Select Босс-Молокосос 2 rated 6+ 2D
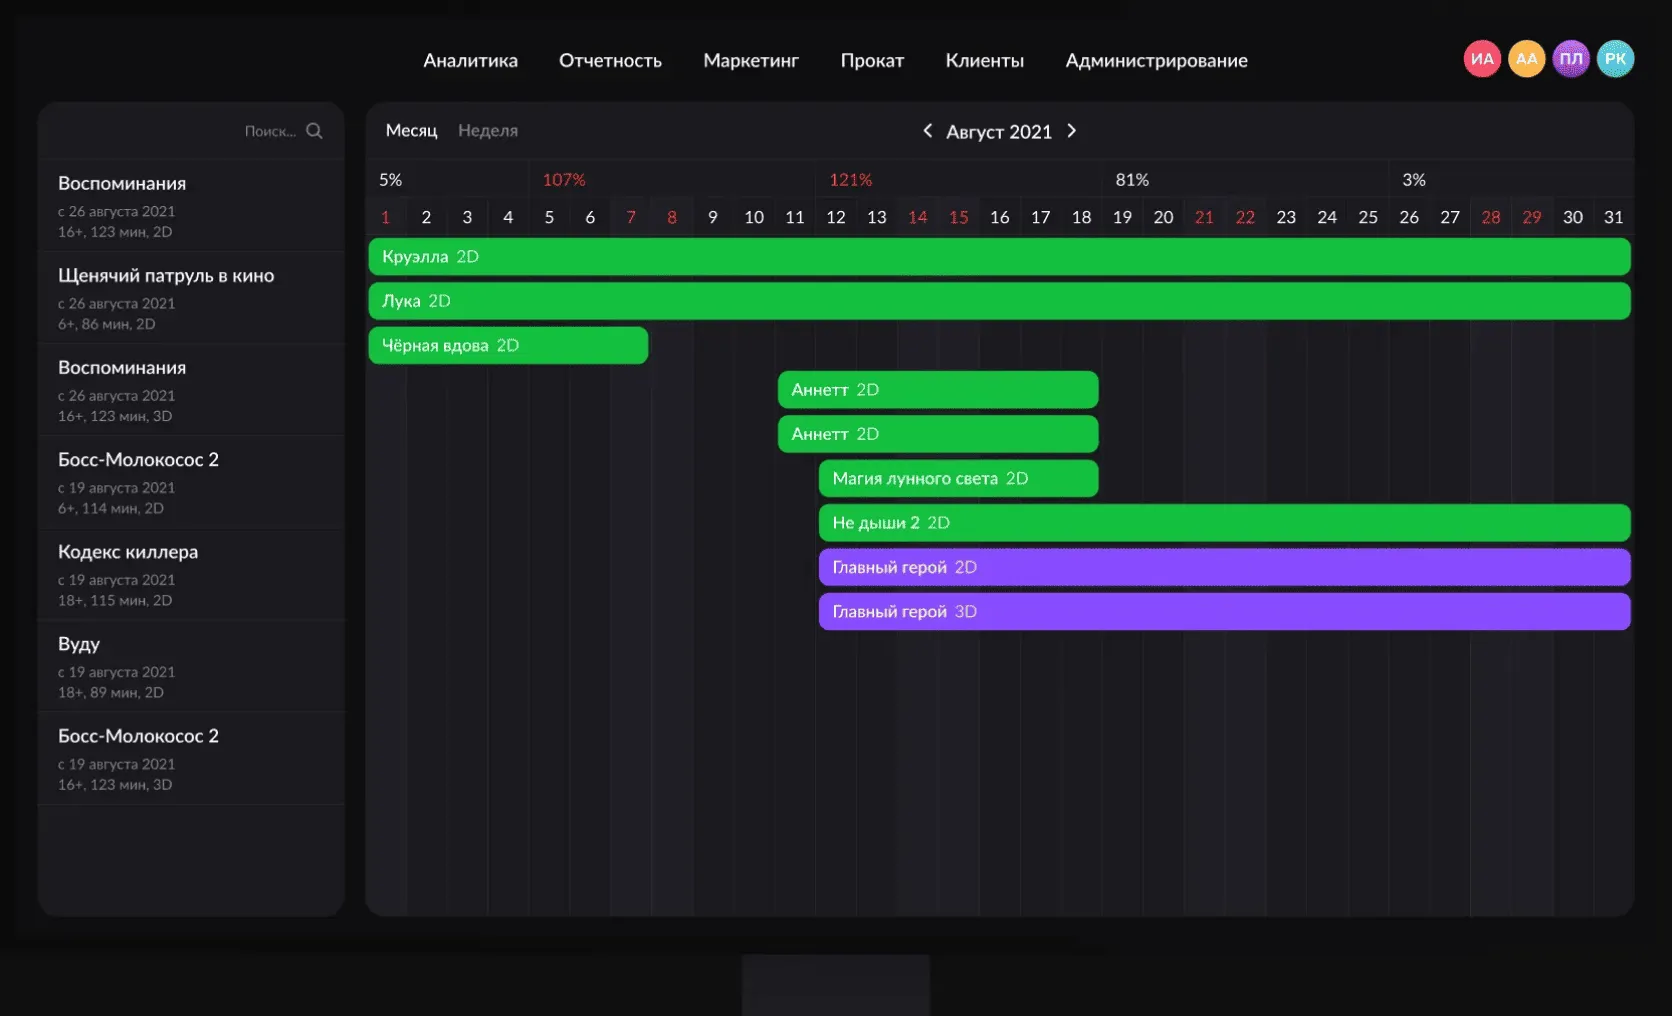Viewport: 1672px width, 1016px height. 191,482
